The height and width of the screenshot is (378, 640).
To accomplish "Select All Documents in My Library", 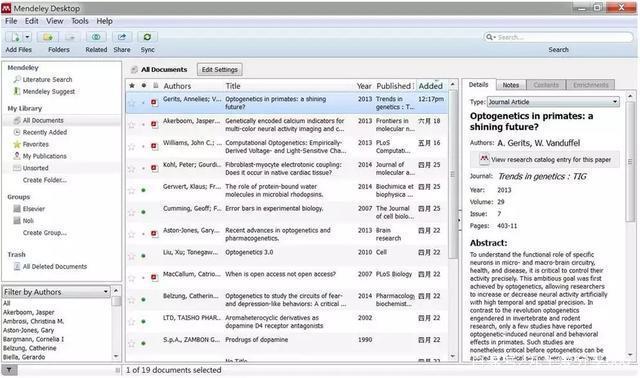I will [x=43, y=120].
